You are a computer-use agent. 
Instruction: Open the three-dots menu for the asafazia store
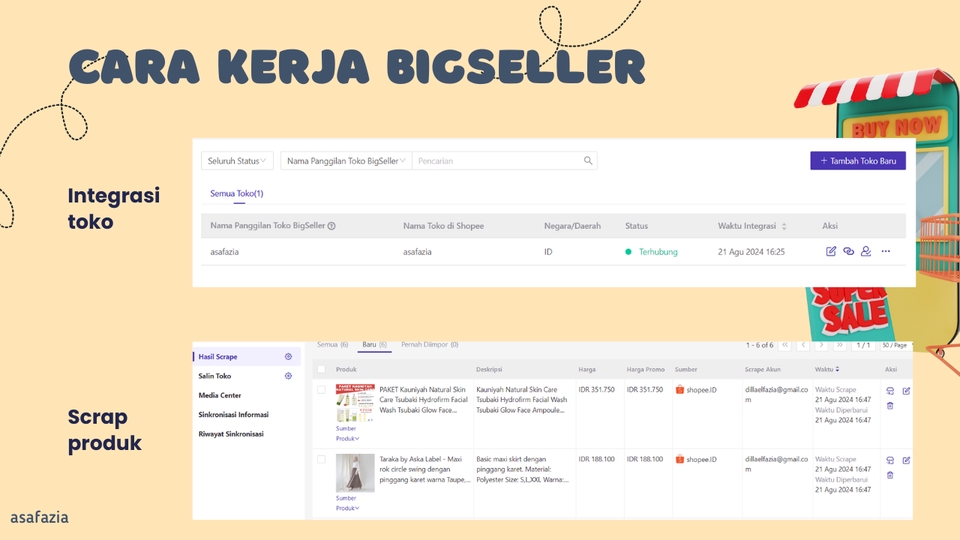pyautogui.click(x=885, y=251)
